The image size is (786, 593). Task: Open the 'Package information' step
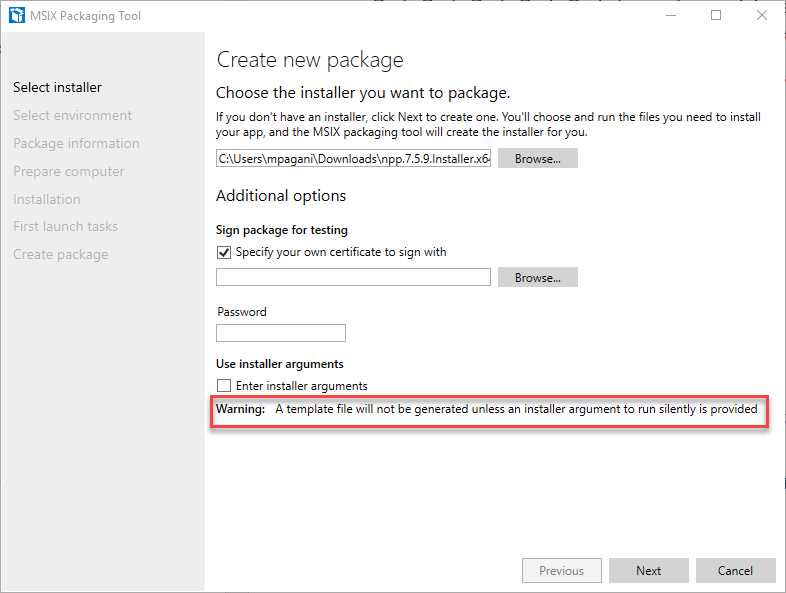pyautogui.click(x=76, y=143)
